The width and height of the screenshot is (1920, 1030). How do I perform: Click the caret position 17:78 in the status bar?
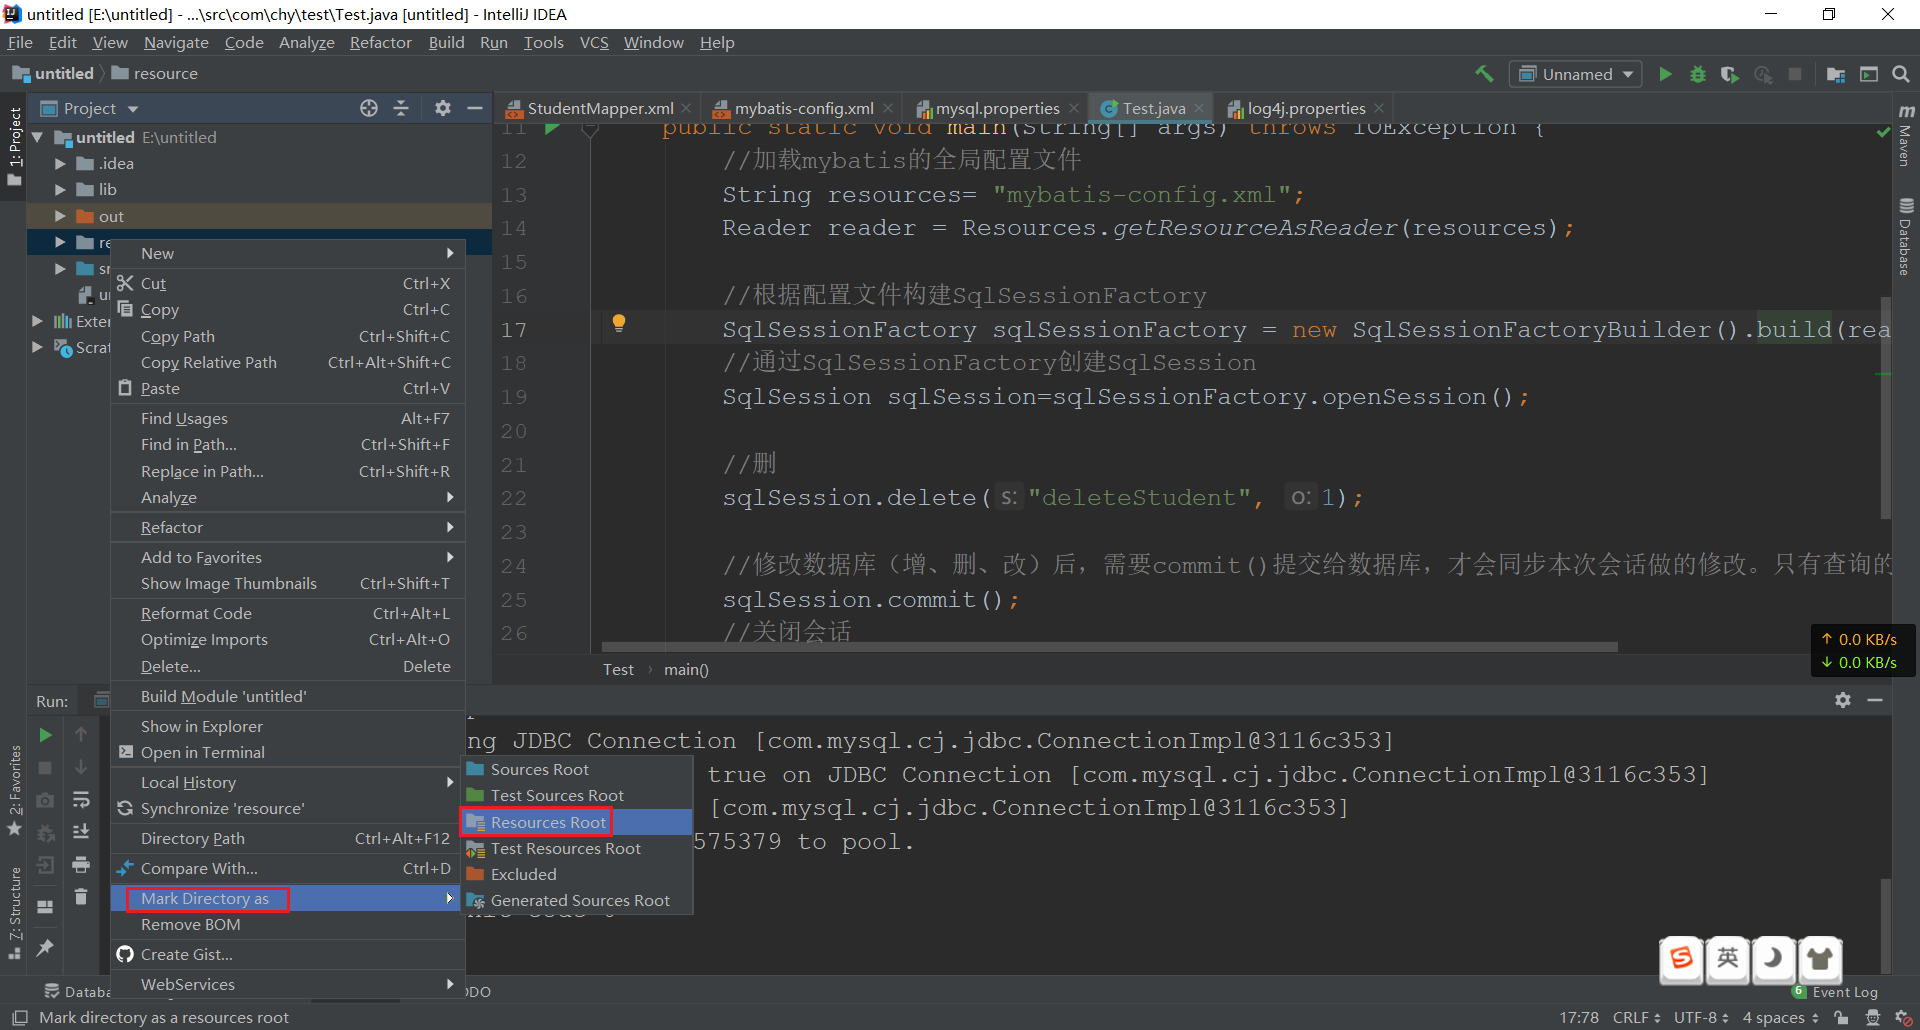tap(1579, 1017)
